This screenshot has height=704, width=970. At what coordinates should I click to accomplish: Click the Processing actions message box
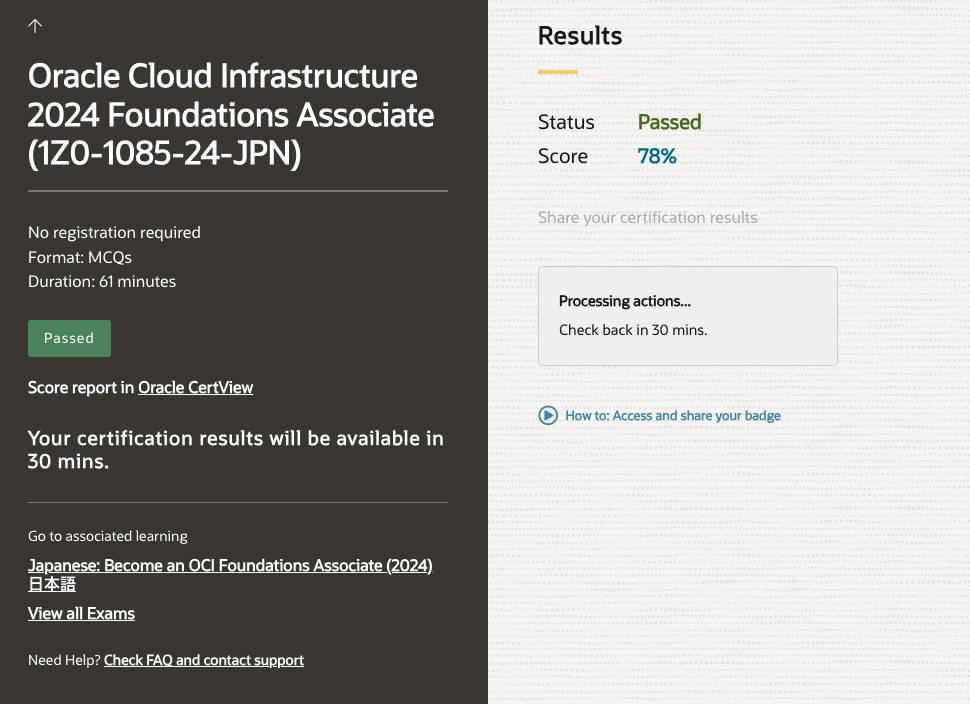687,315
